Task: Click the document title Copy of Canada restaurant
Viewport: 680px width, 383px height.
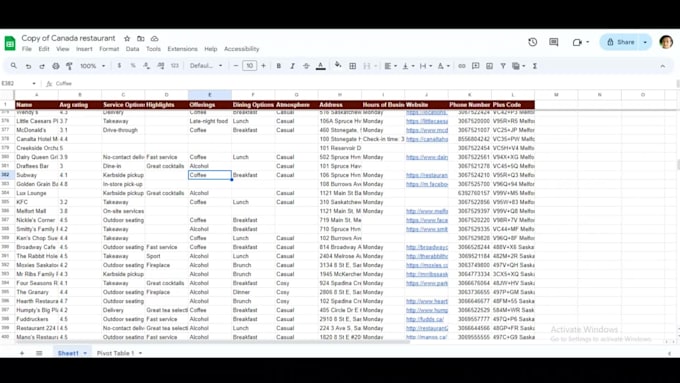Action: point(69,38)
